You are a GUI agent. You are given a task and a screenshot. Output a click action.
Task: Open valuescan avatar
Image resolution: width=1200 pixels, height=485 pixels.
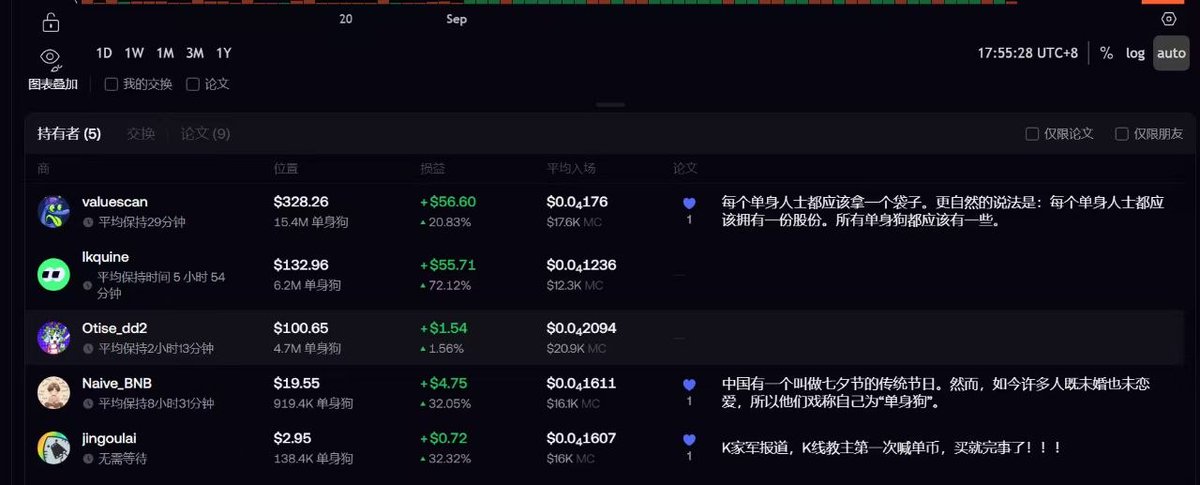coord(54,211)
